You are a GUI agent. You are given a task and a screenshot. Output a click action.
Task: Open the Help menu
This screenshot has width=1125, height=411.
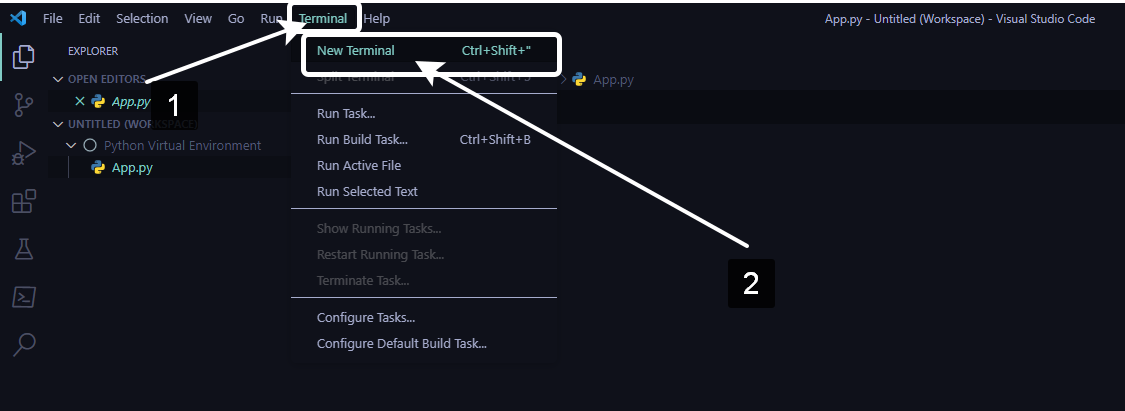pos(377,18)
